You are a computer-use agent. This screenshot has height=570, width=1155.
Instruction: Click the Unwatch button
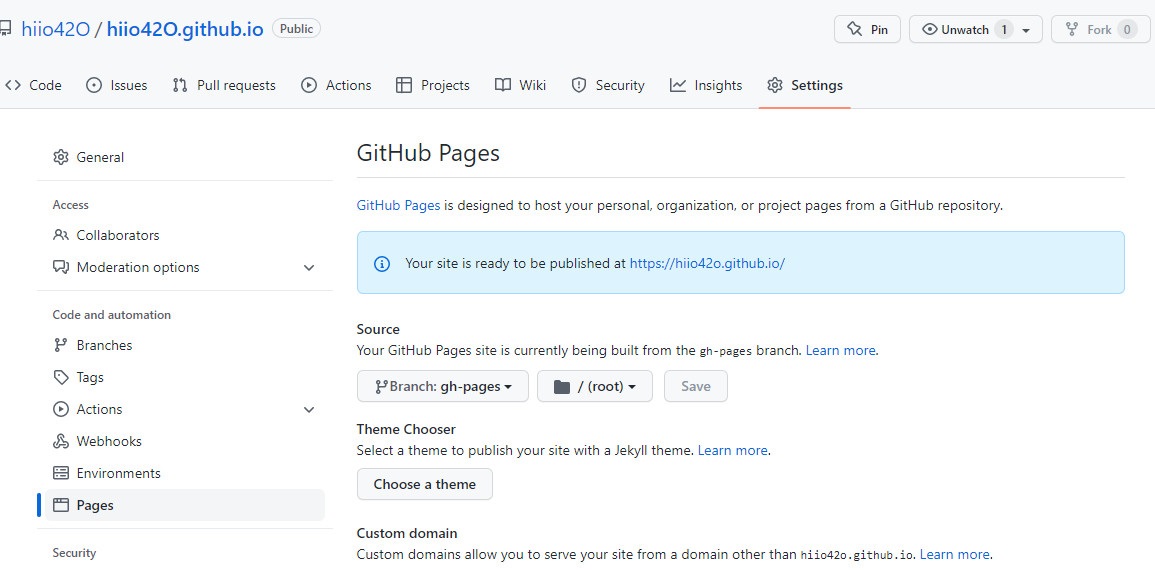pyautogui.click(x=975, y=29)
